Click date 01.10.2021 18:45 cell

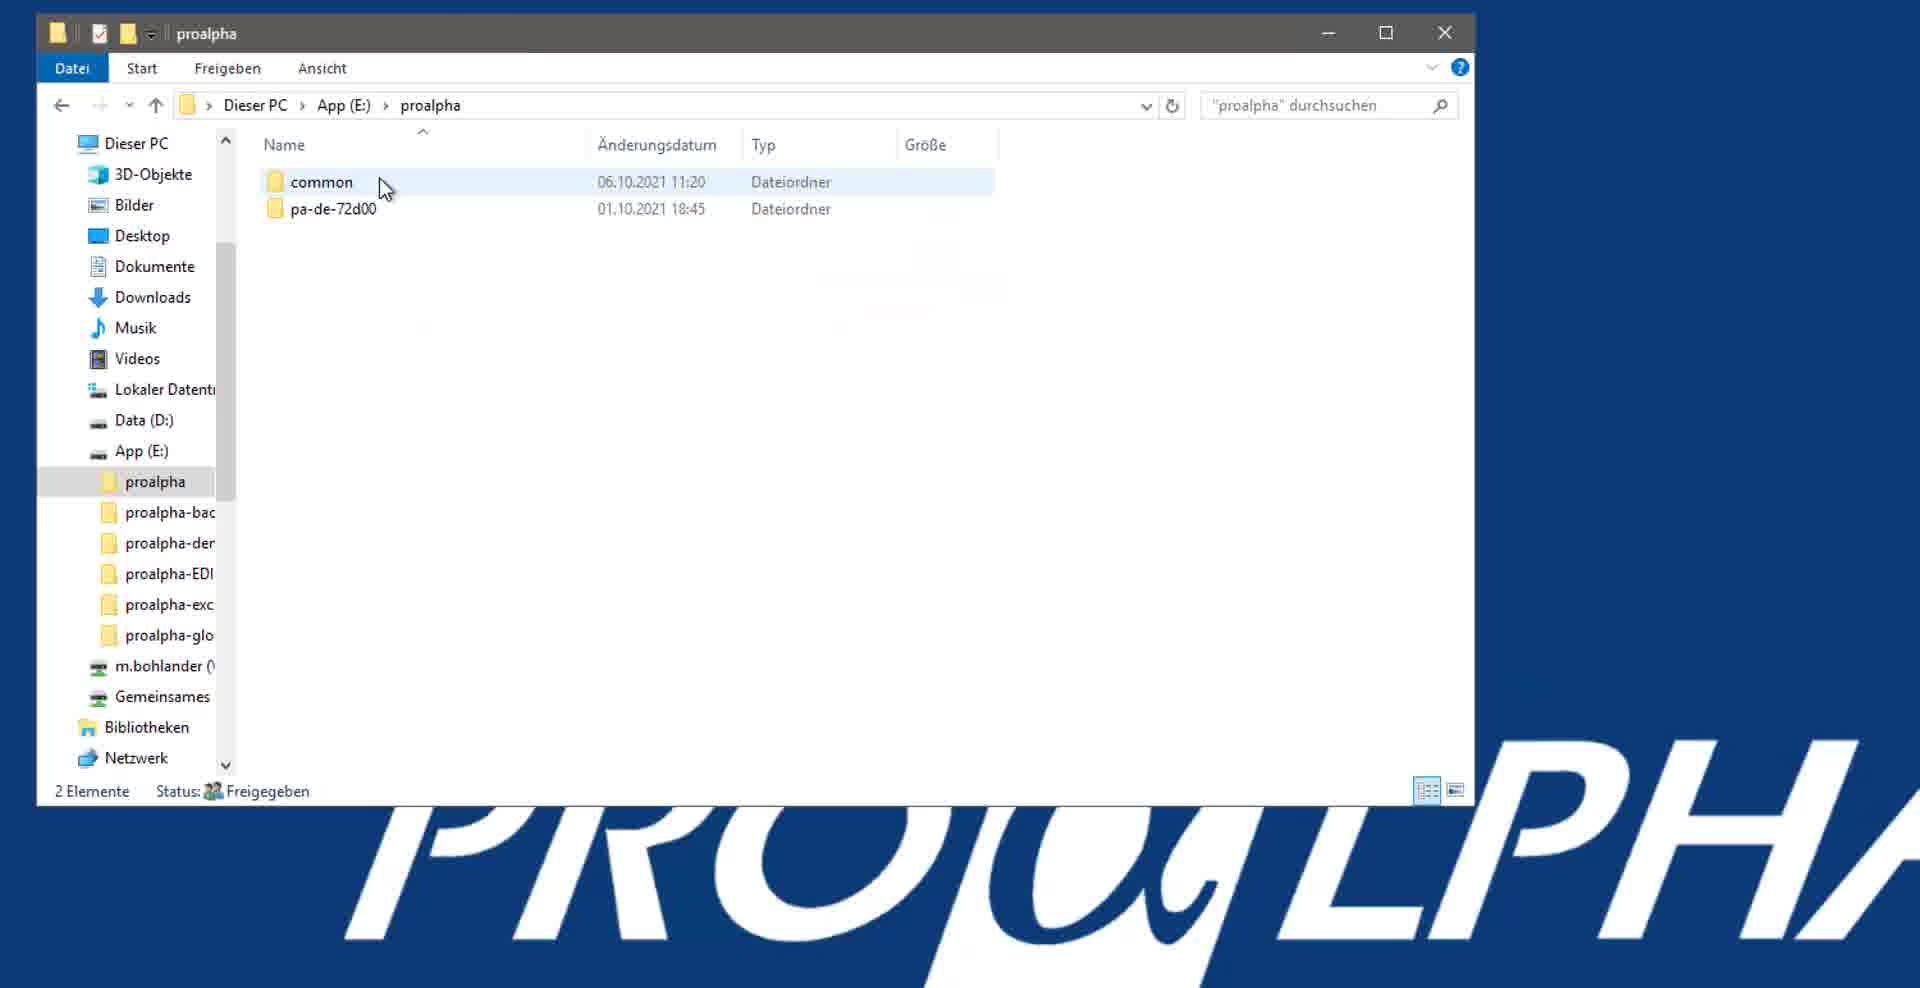click(x=651, y=209)
